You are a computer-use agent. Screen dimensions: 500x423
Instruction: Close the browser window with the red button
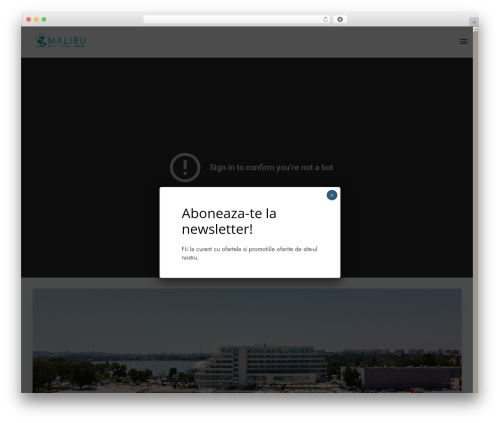(x=29, y=19)
